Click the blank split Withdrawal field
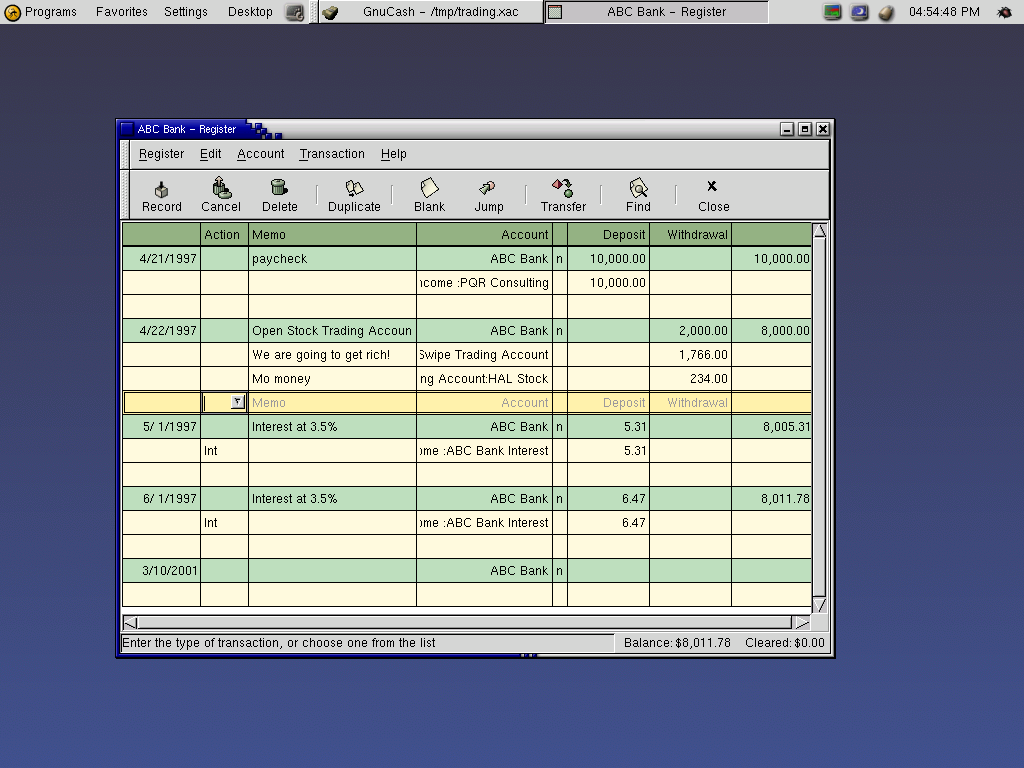This screenshot has width=1024, height=768. coord(690,402)
